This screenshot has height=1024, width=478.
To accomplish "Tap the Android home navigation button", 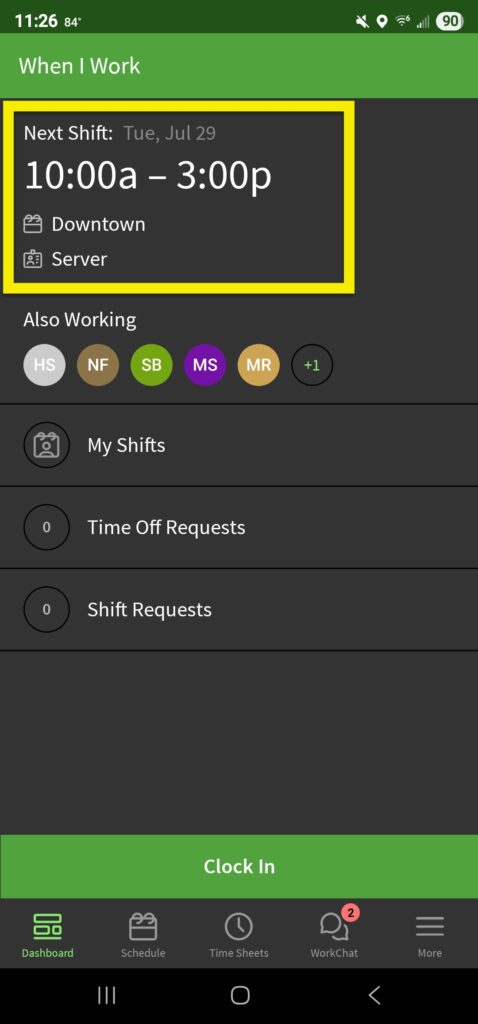I will click(240, 995).
